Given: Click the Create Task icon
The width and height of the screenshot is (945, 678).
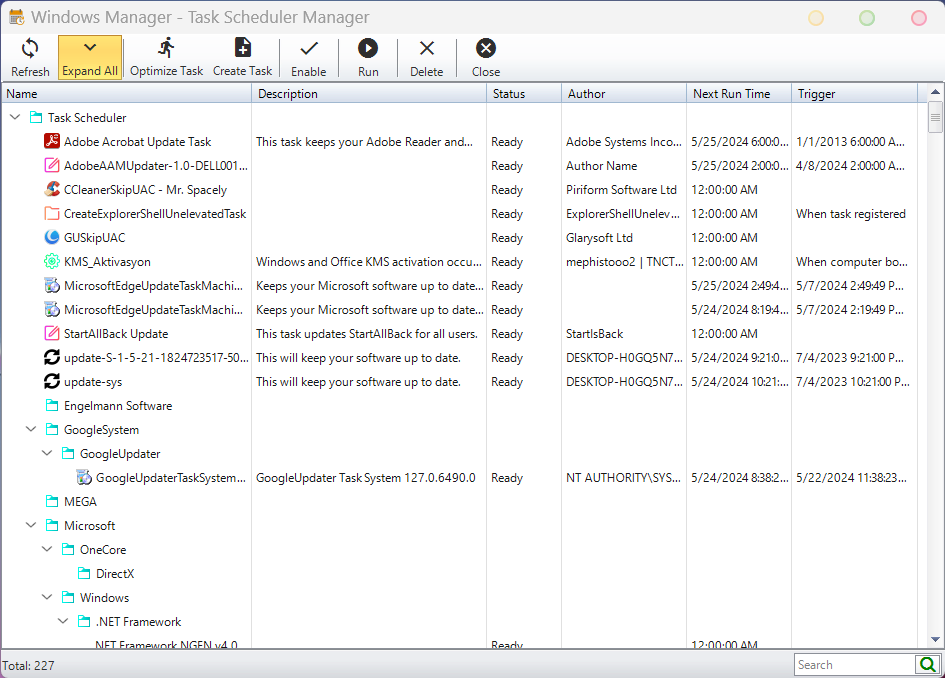Looking at the screenshot, I should [242, 47].
